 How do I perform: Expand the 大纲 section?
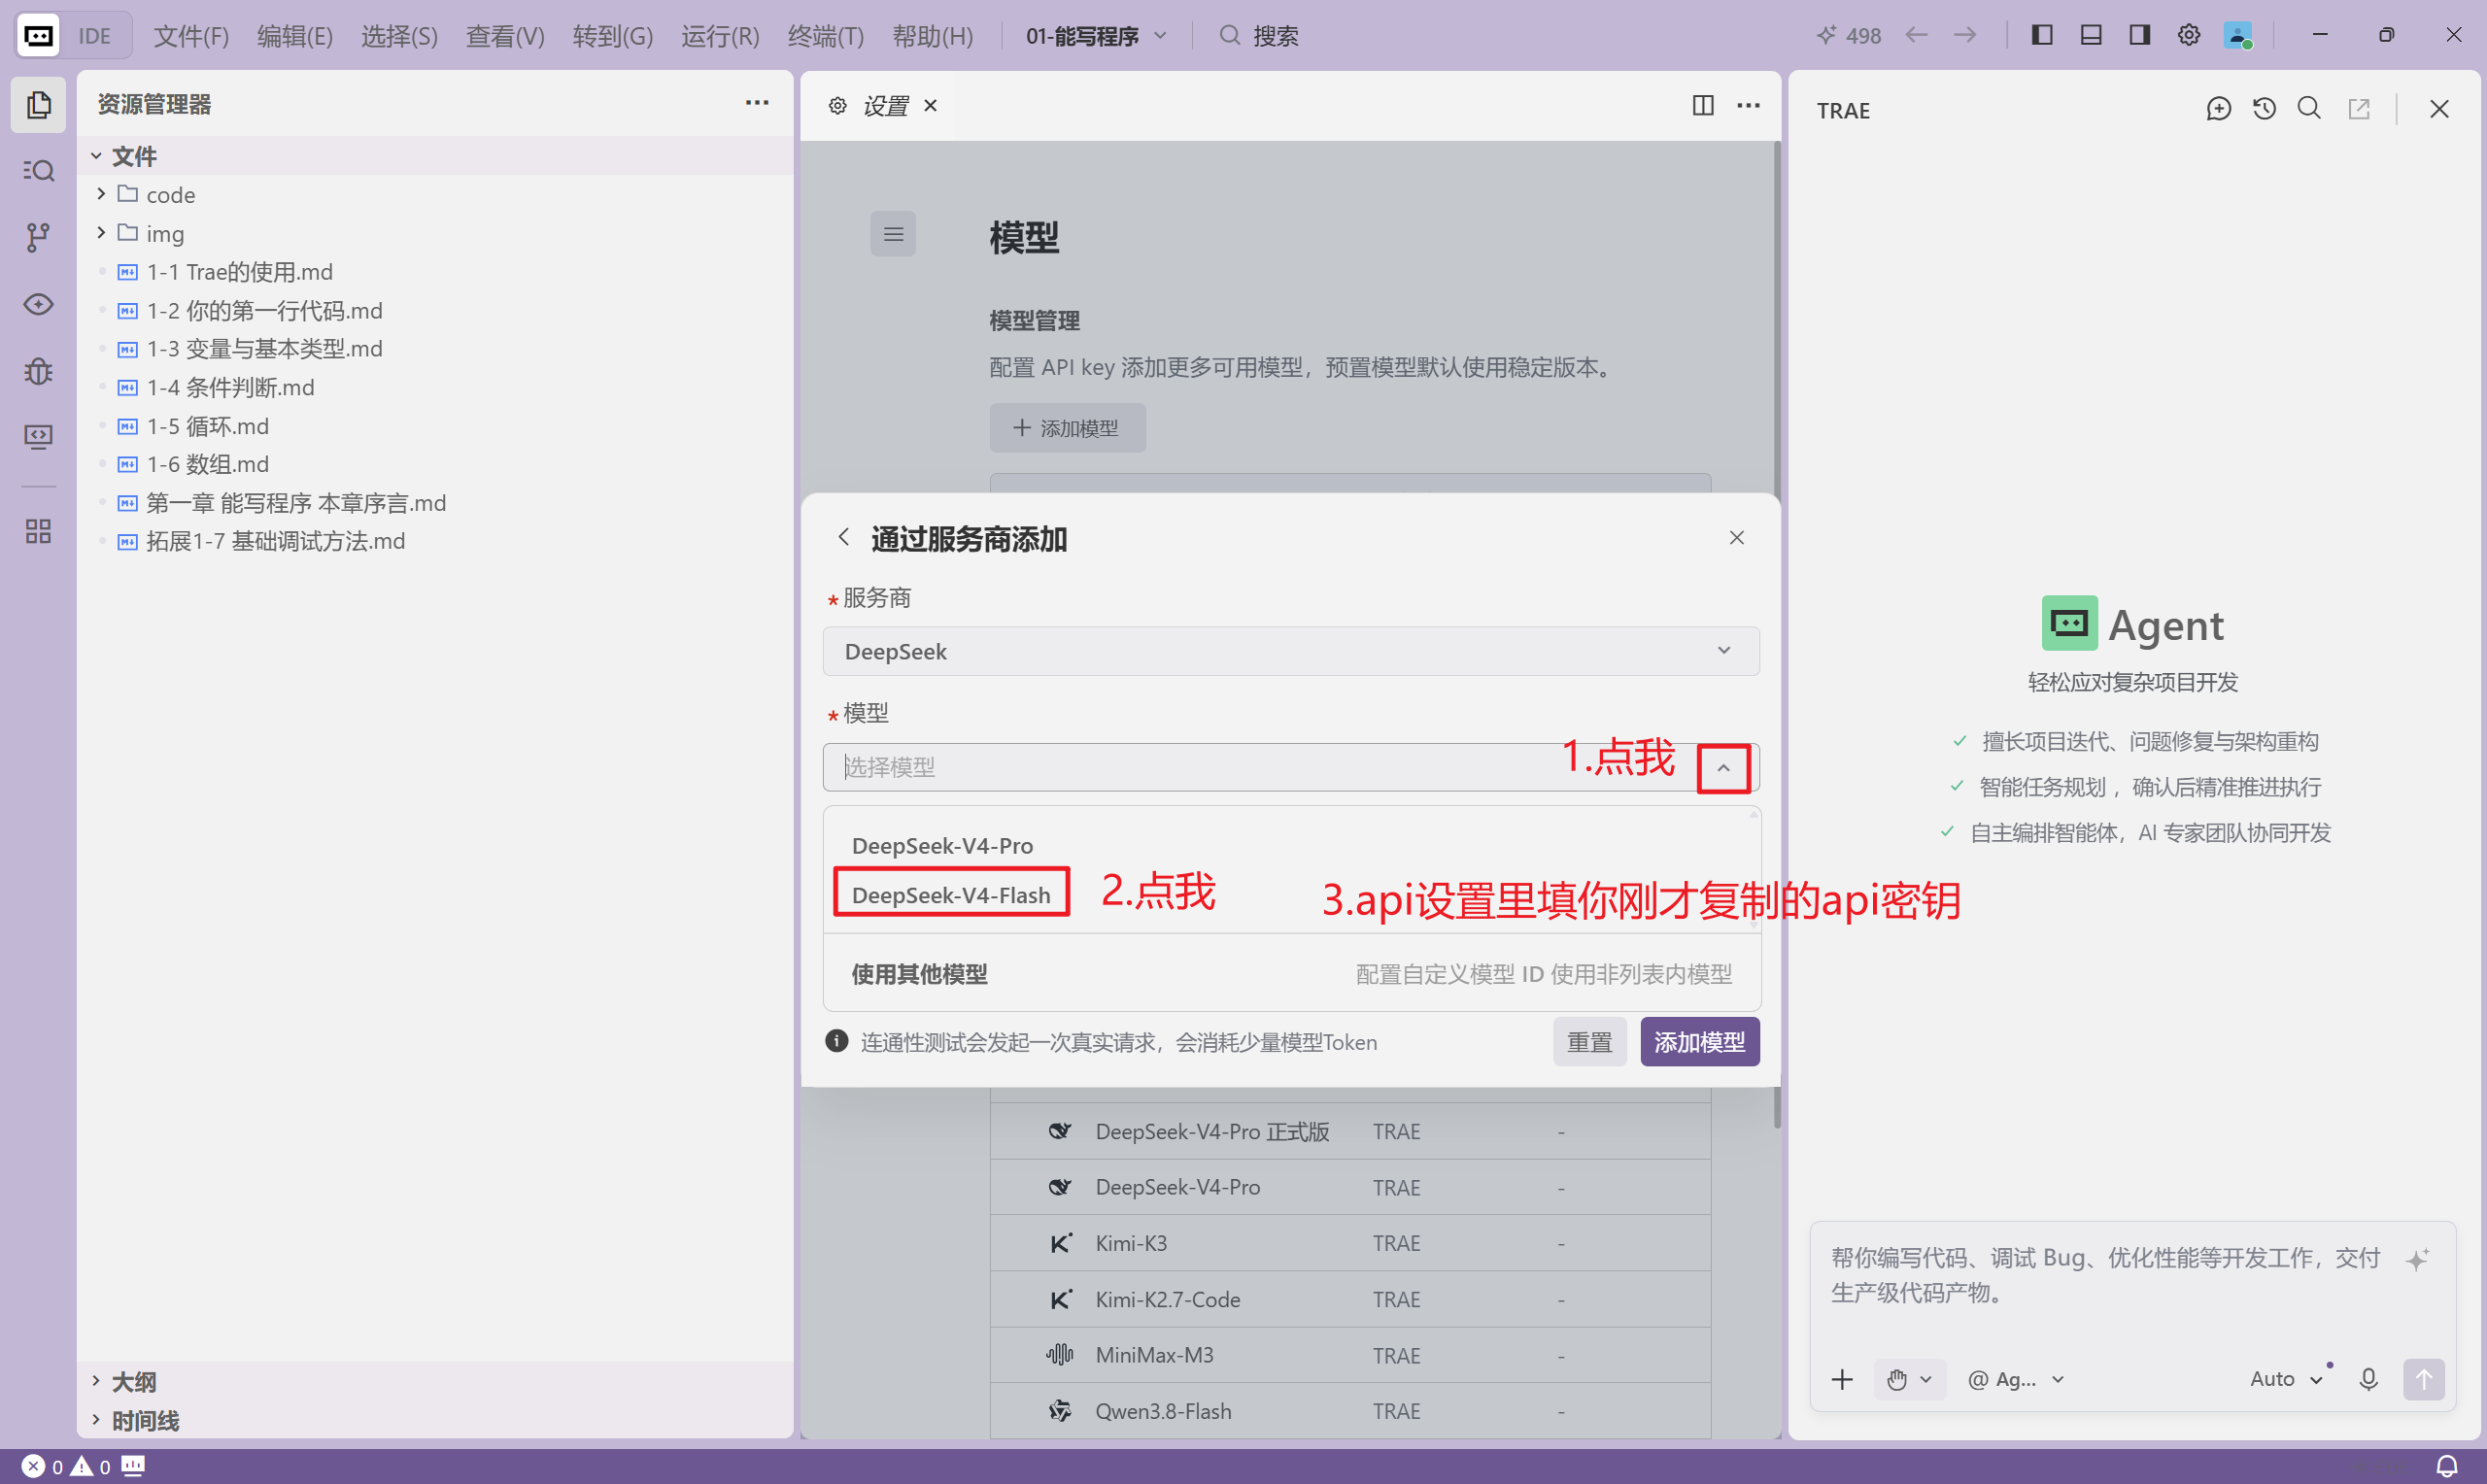[x=97, y=1381]
